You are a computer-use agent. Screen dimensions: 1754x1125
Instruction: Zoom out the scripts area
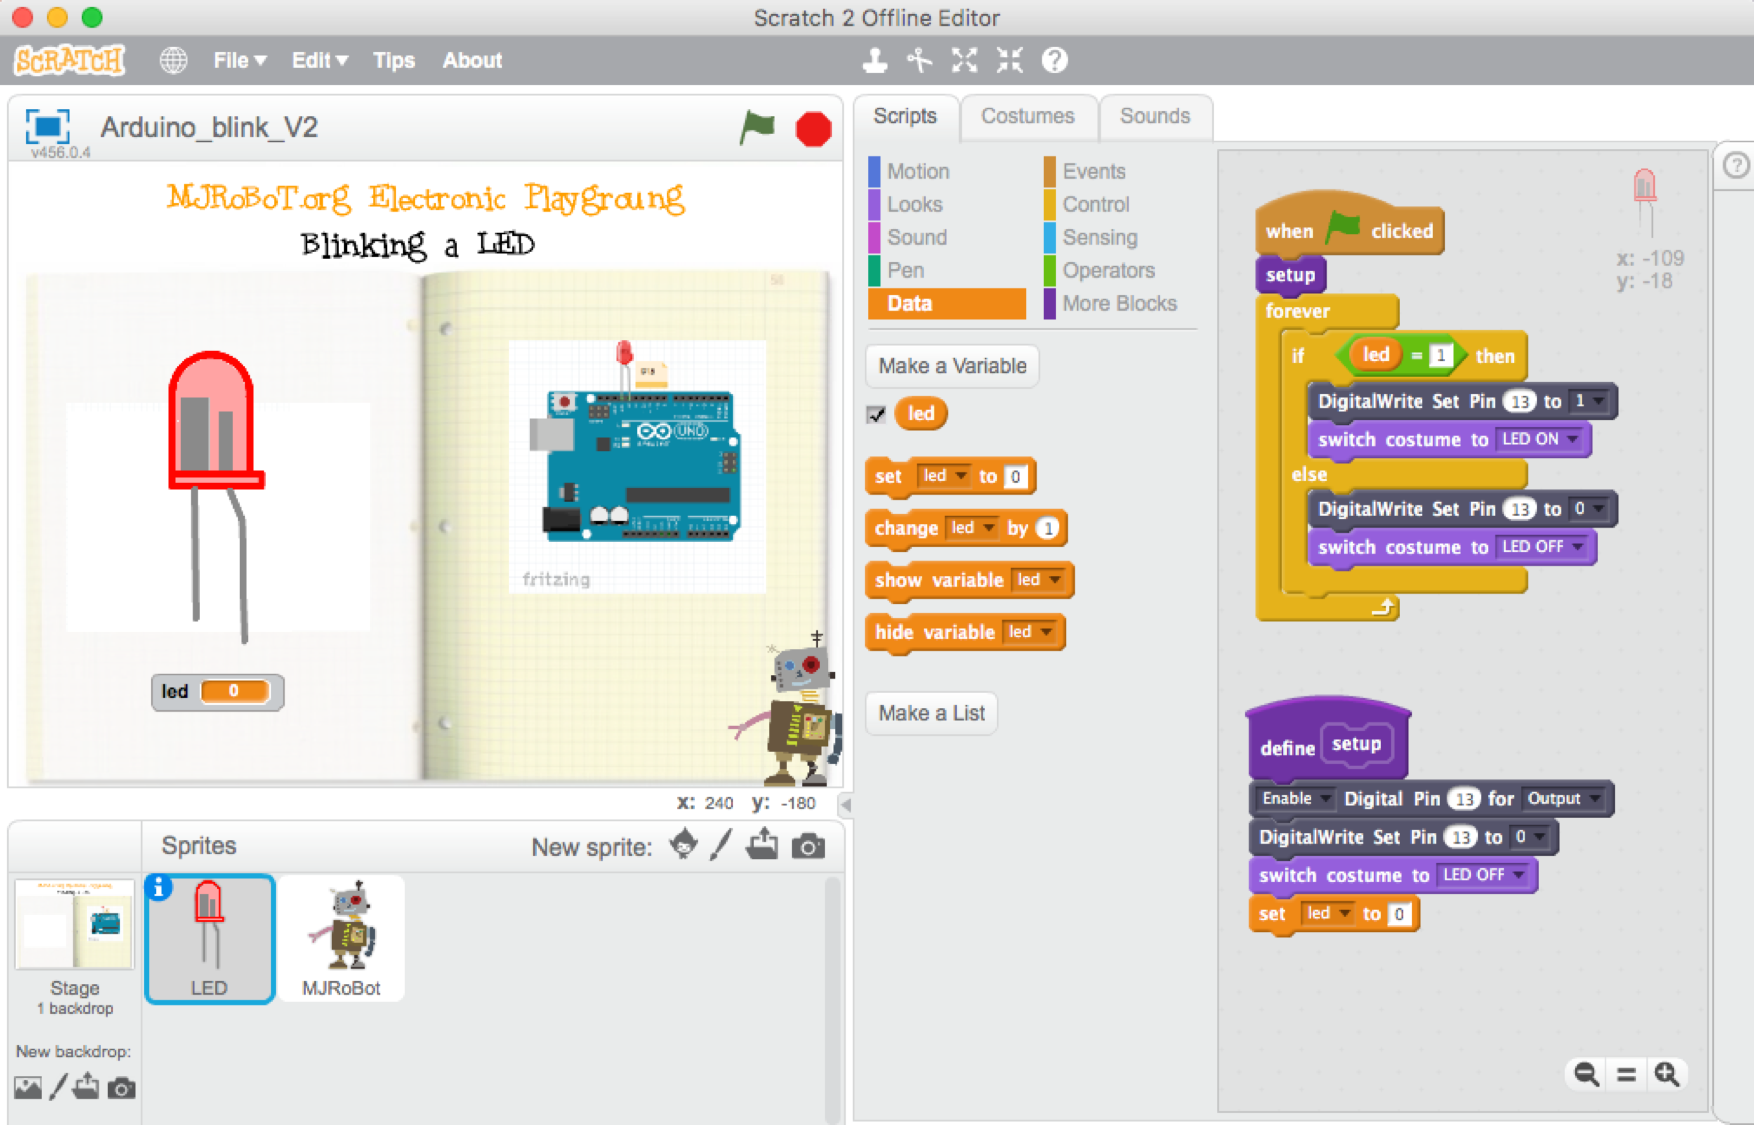point(1586,1074)
